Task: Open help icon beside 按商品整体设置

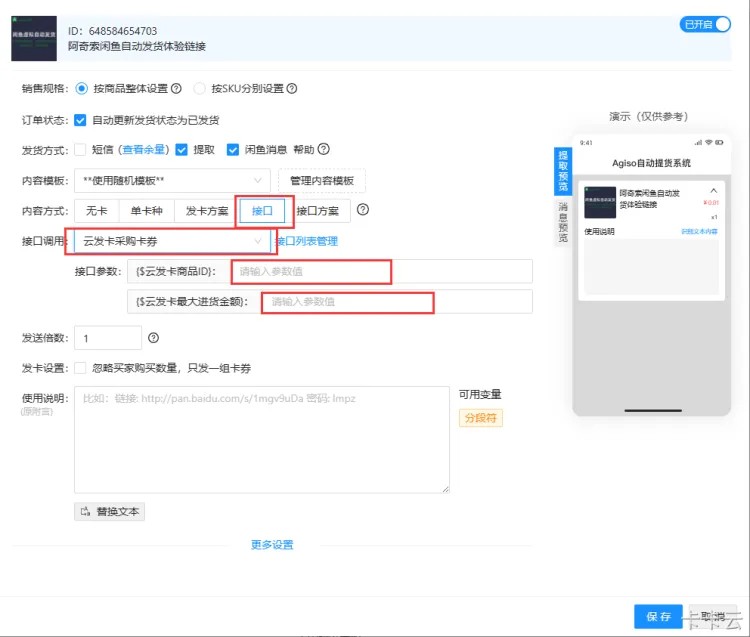Action: [176, 88]
